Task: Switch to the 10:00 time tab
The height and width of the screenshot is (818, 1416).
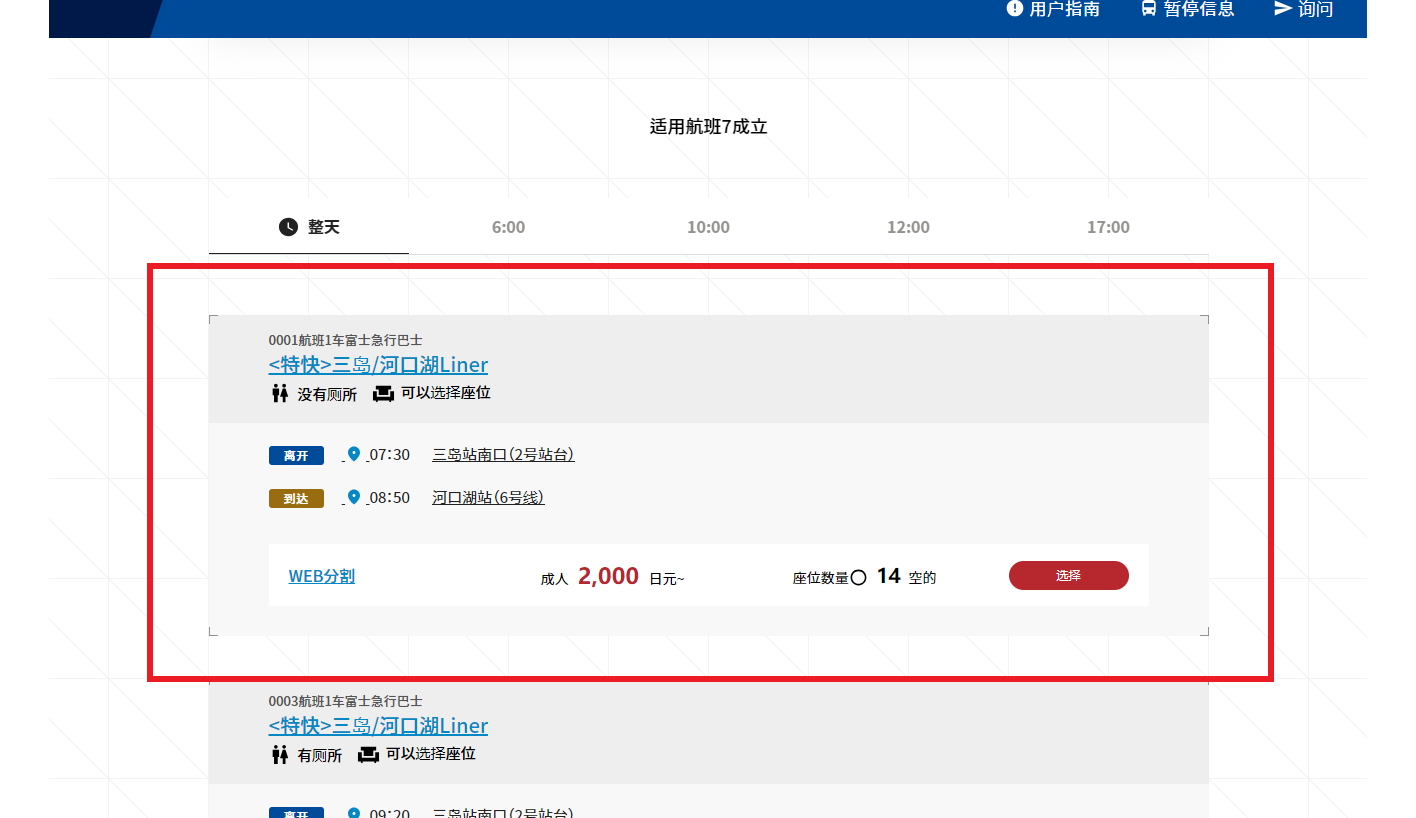Action: point(708,227)
